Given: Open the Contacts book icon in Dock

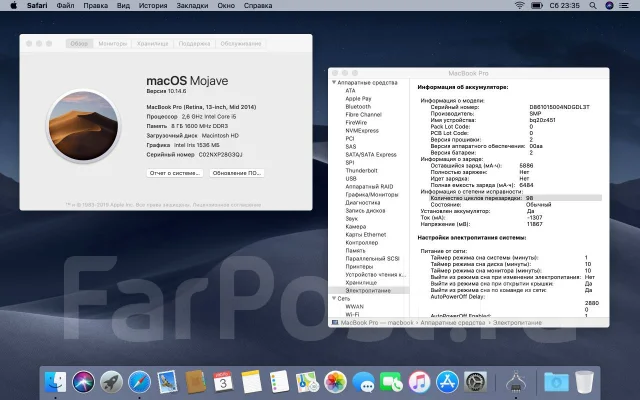Looking at the screenshot, I should point(196,382).
